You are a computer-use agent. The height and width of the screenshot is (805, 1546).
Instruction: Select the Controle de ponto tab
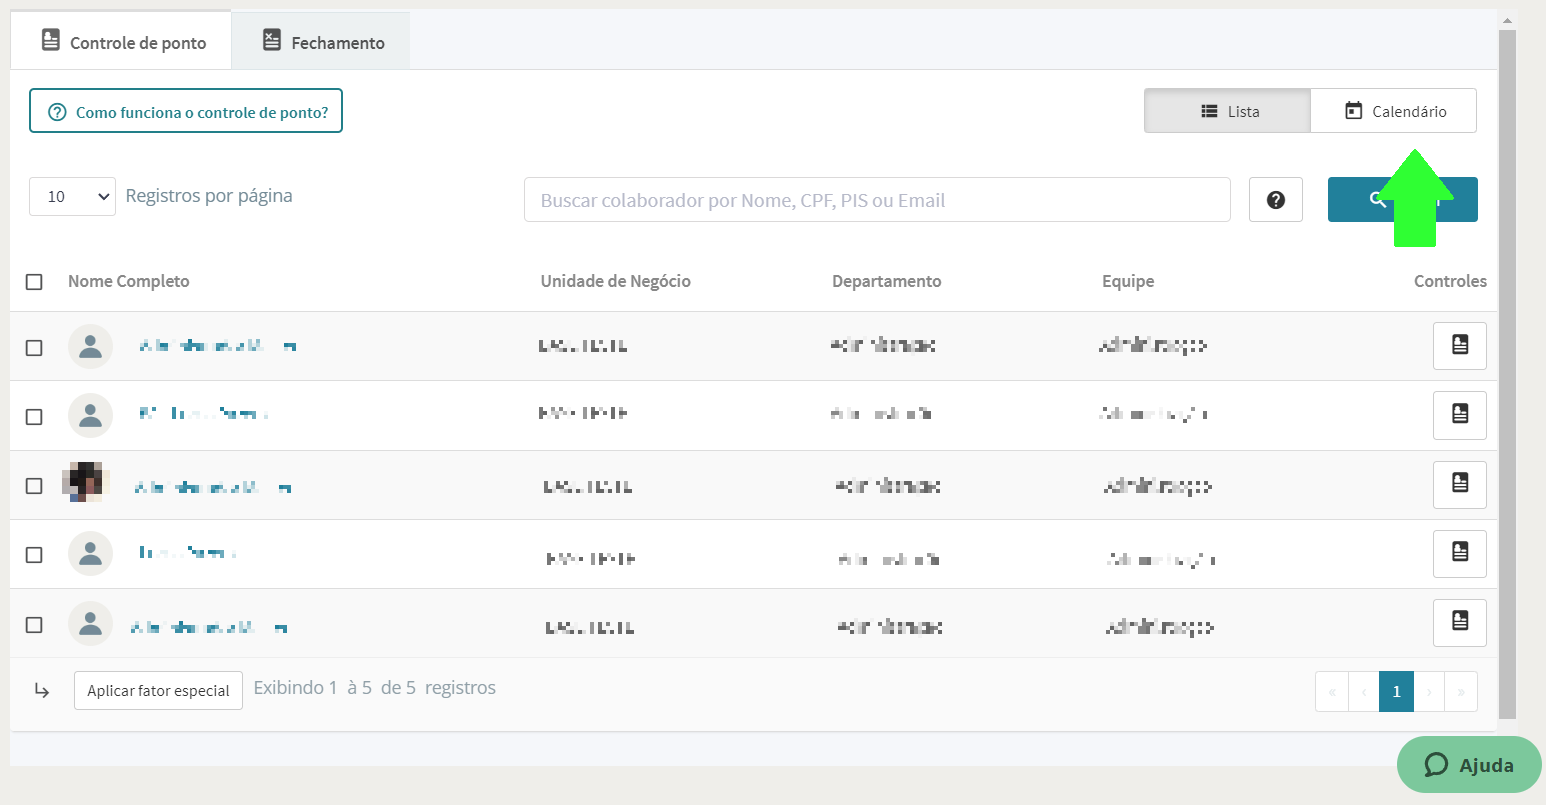pos(122,42)
